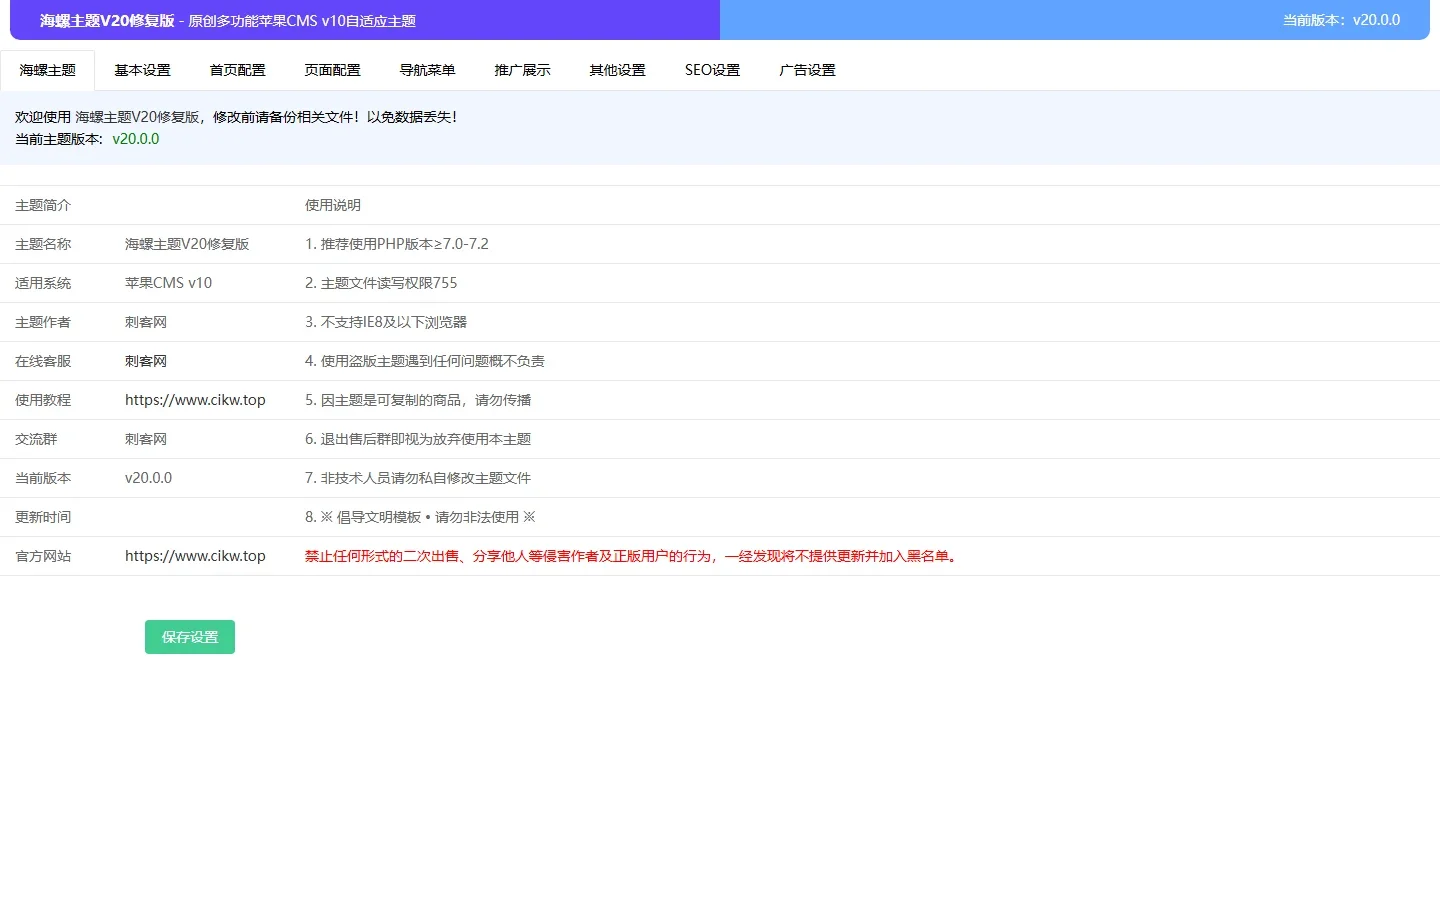Go to the 广告设置 tab
The height and width of the screenshot is (900, 1440).
807,70
